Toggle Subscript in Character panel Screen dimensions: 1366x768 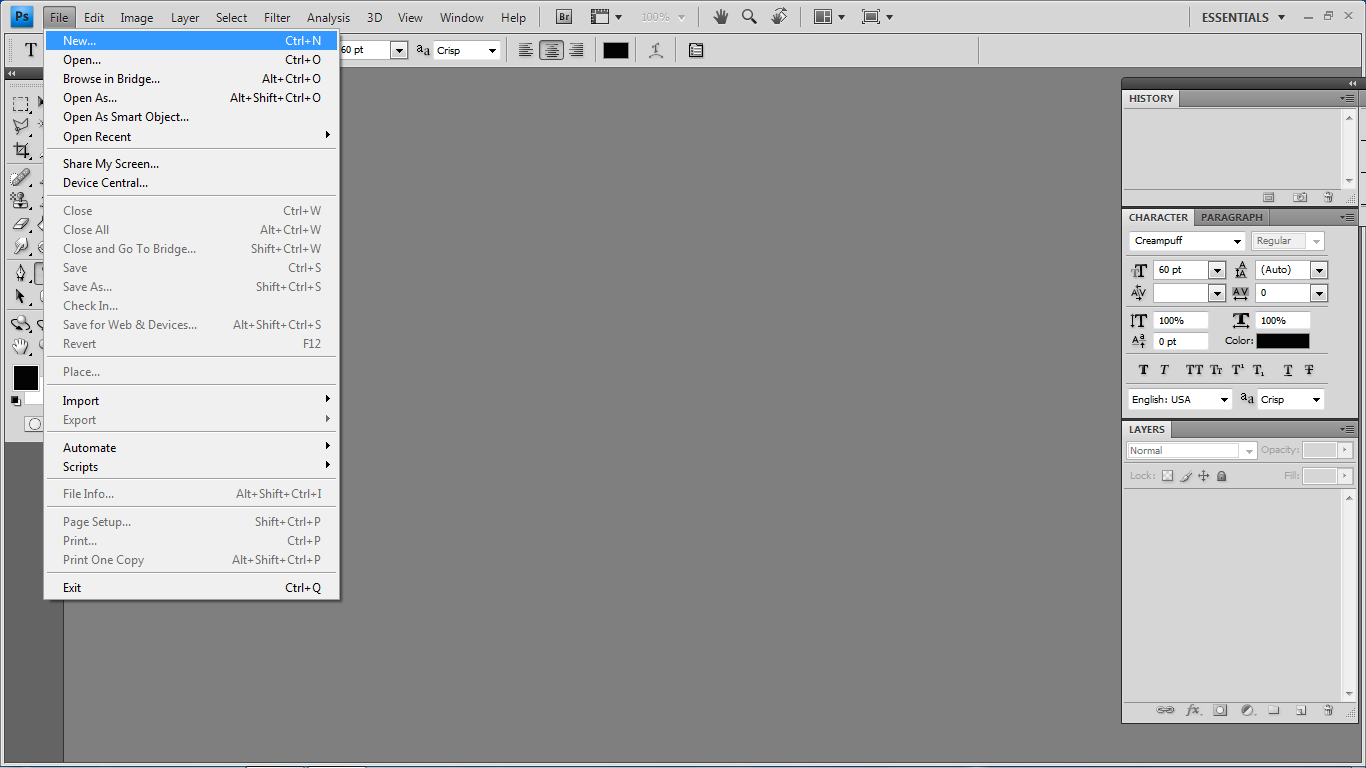(x=1259, y=370)
